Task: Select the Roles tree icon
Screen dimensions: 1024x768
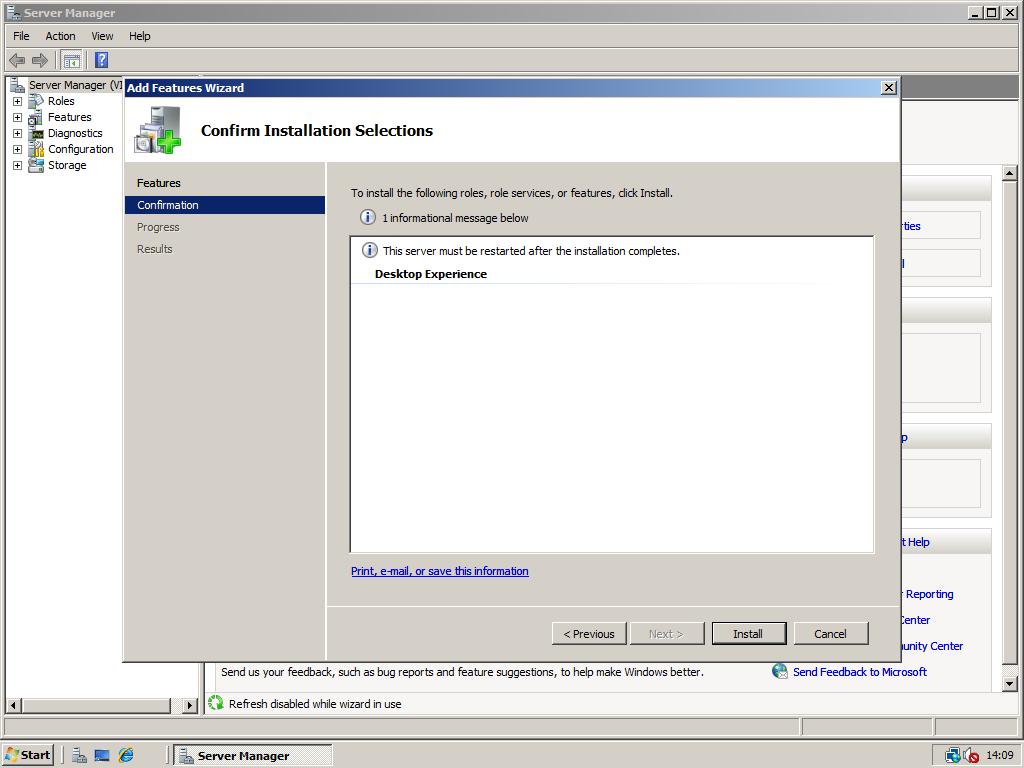Action: click(36, 101)
